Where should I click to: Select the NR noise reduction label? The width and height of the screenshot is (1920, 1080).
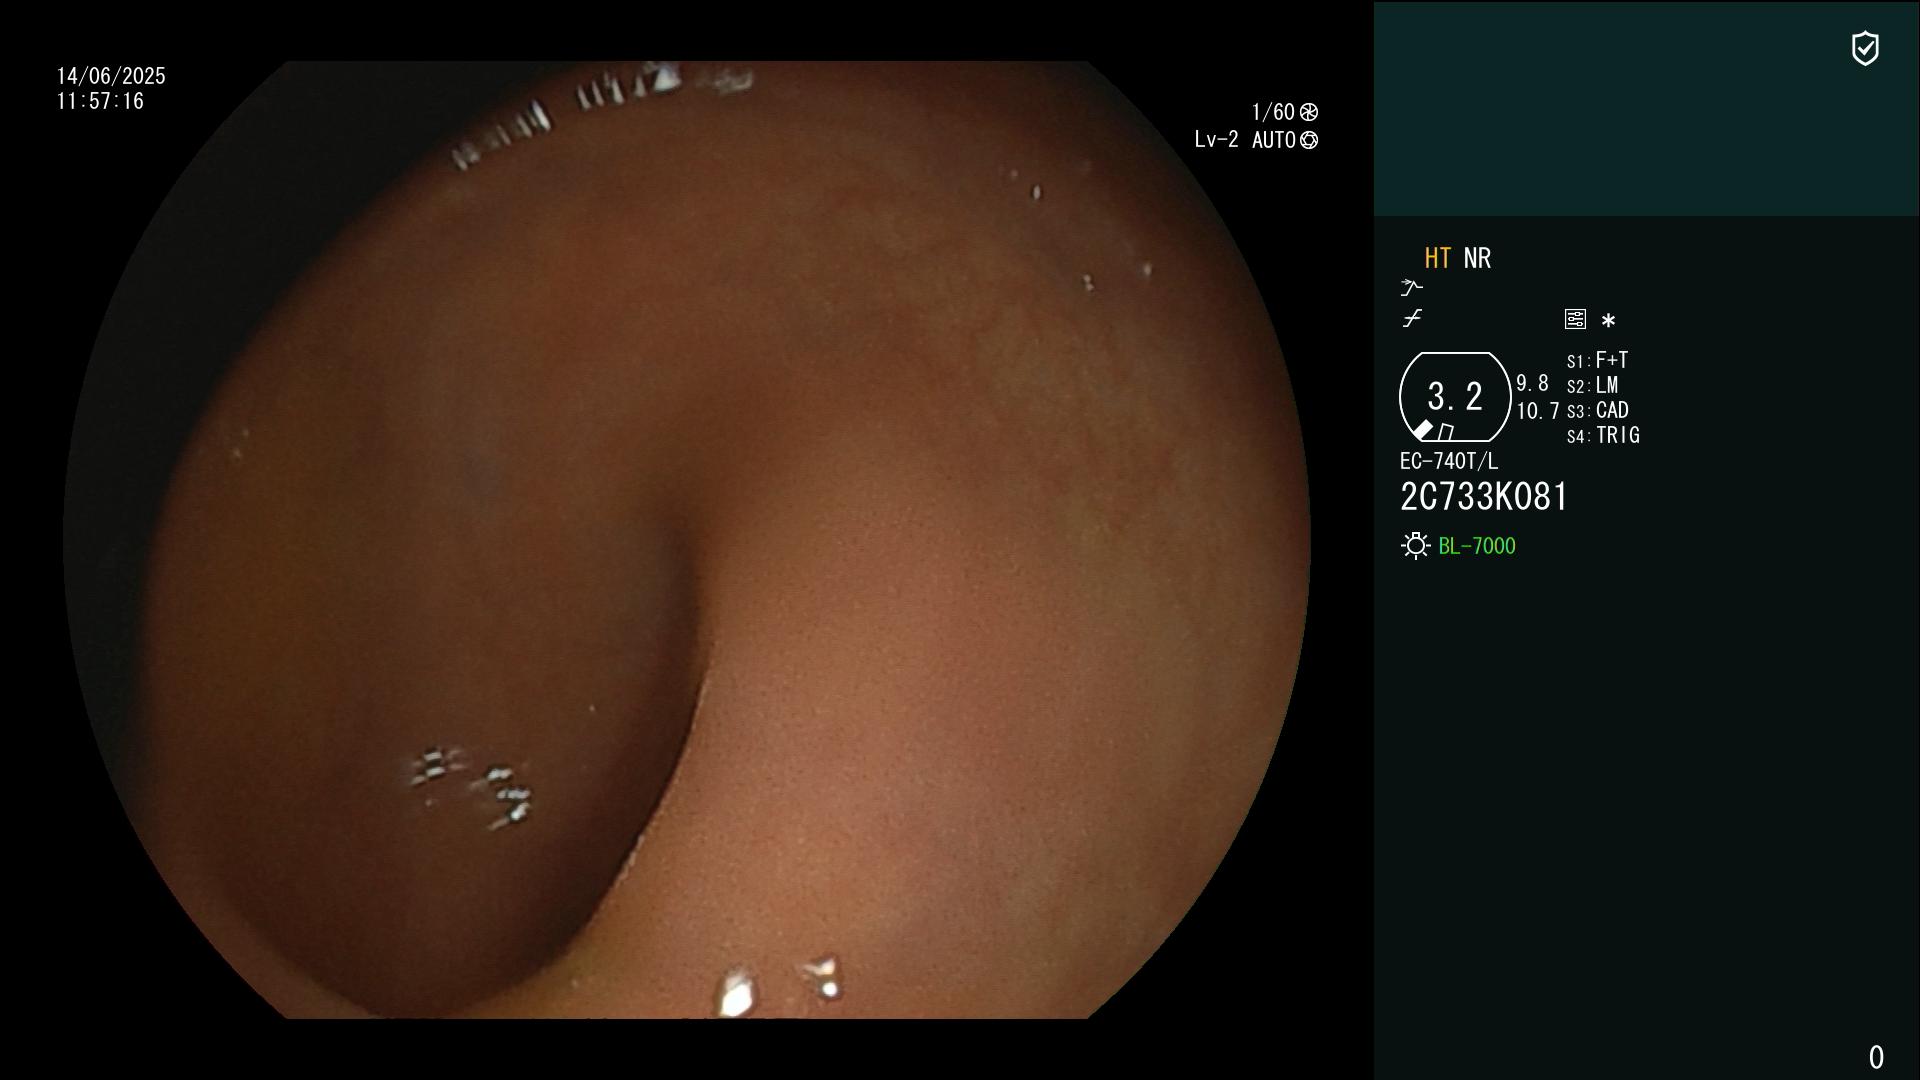(x=1477, y=258)
